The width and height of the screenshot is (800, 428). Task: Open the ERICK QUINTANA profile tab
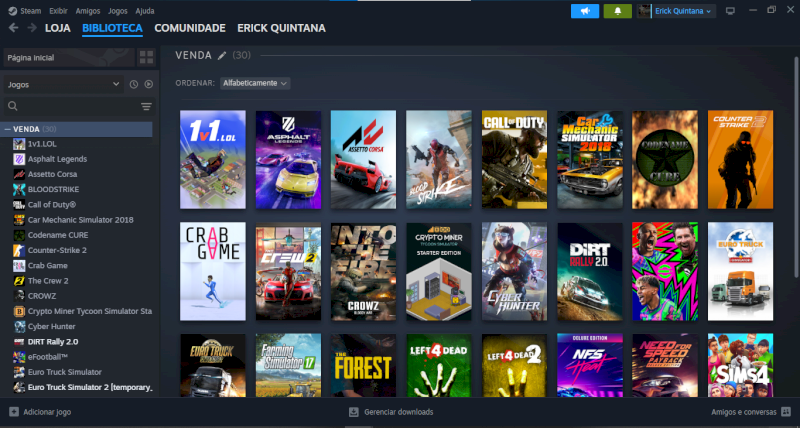pyautogui.click(x=281, y=28)
